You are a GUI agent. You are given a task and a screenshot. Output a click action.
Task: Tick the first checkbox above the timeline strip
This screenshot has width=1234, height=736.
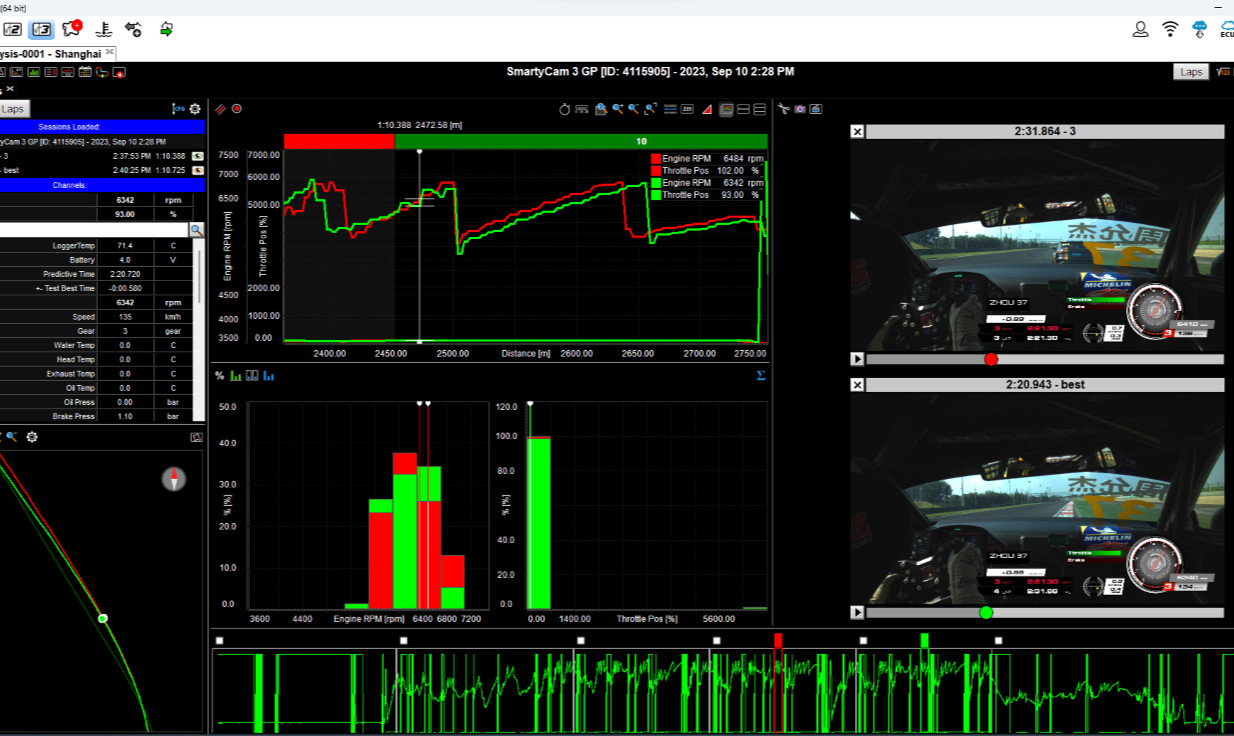click(219, 640)
